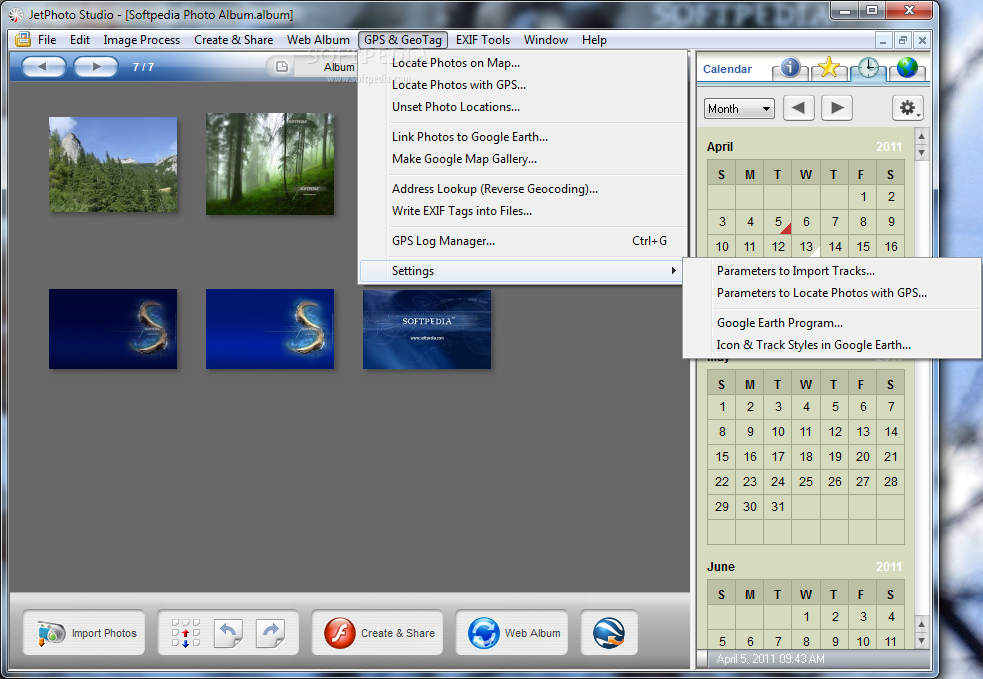The height and width of the screenshot is (679, 983).
Task: Open the Edit menu
Action: 80,39
